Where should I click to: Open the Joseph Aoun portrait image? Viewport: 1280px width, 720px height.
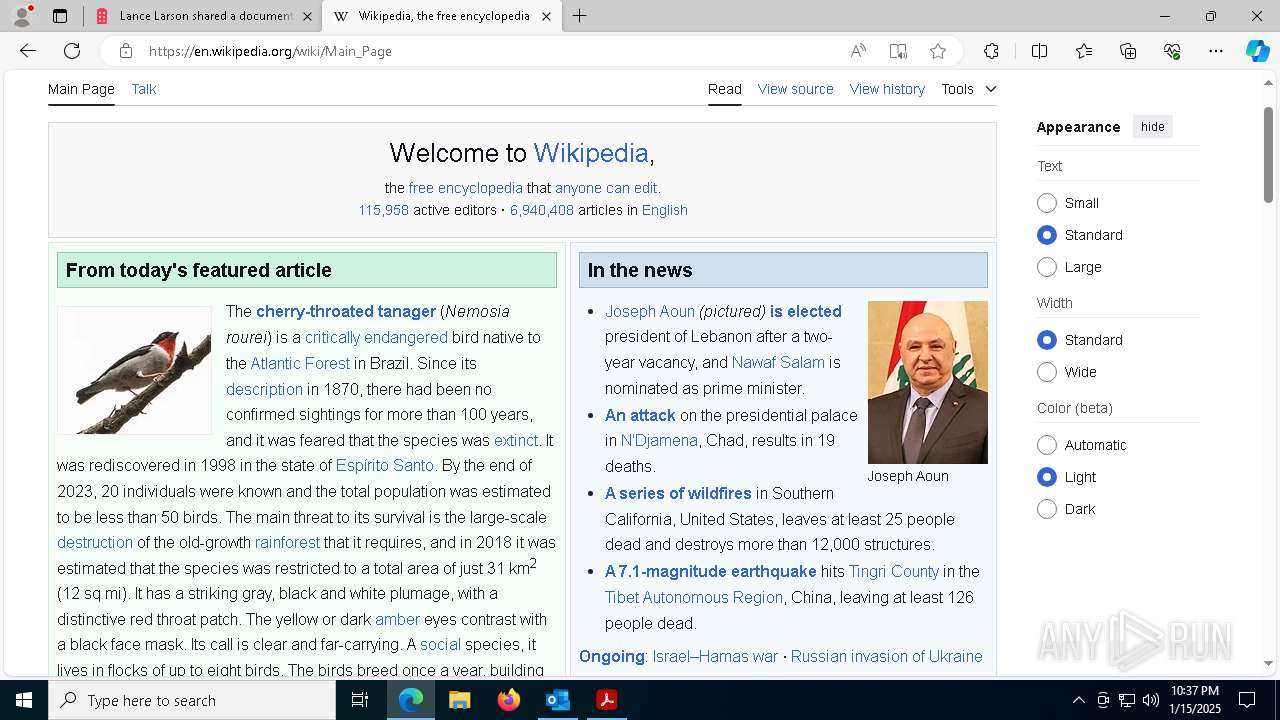[928, 382]
